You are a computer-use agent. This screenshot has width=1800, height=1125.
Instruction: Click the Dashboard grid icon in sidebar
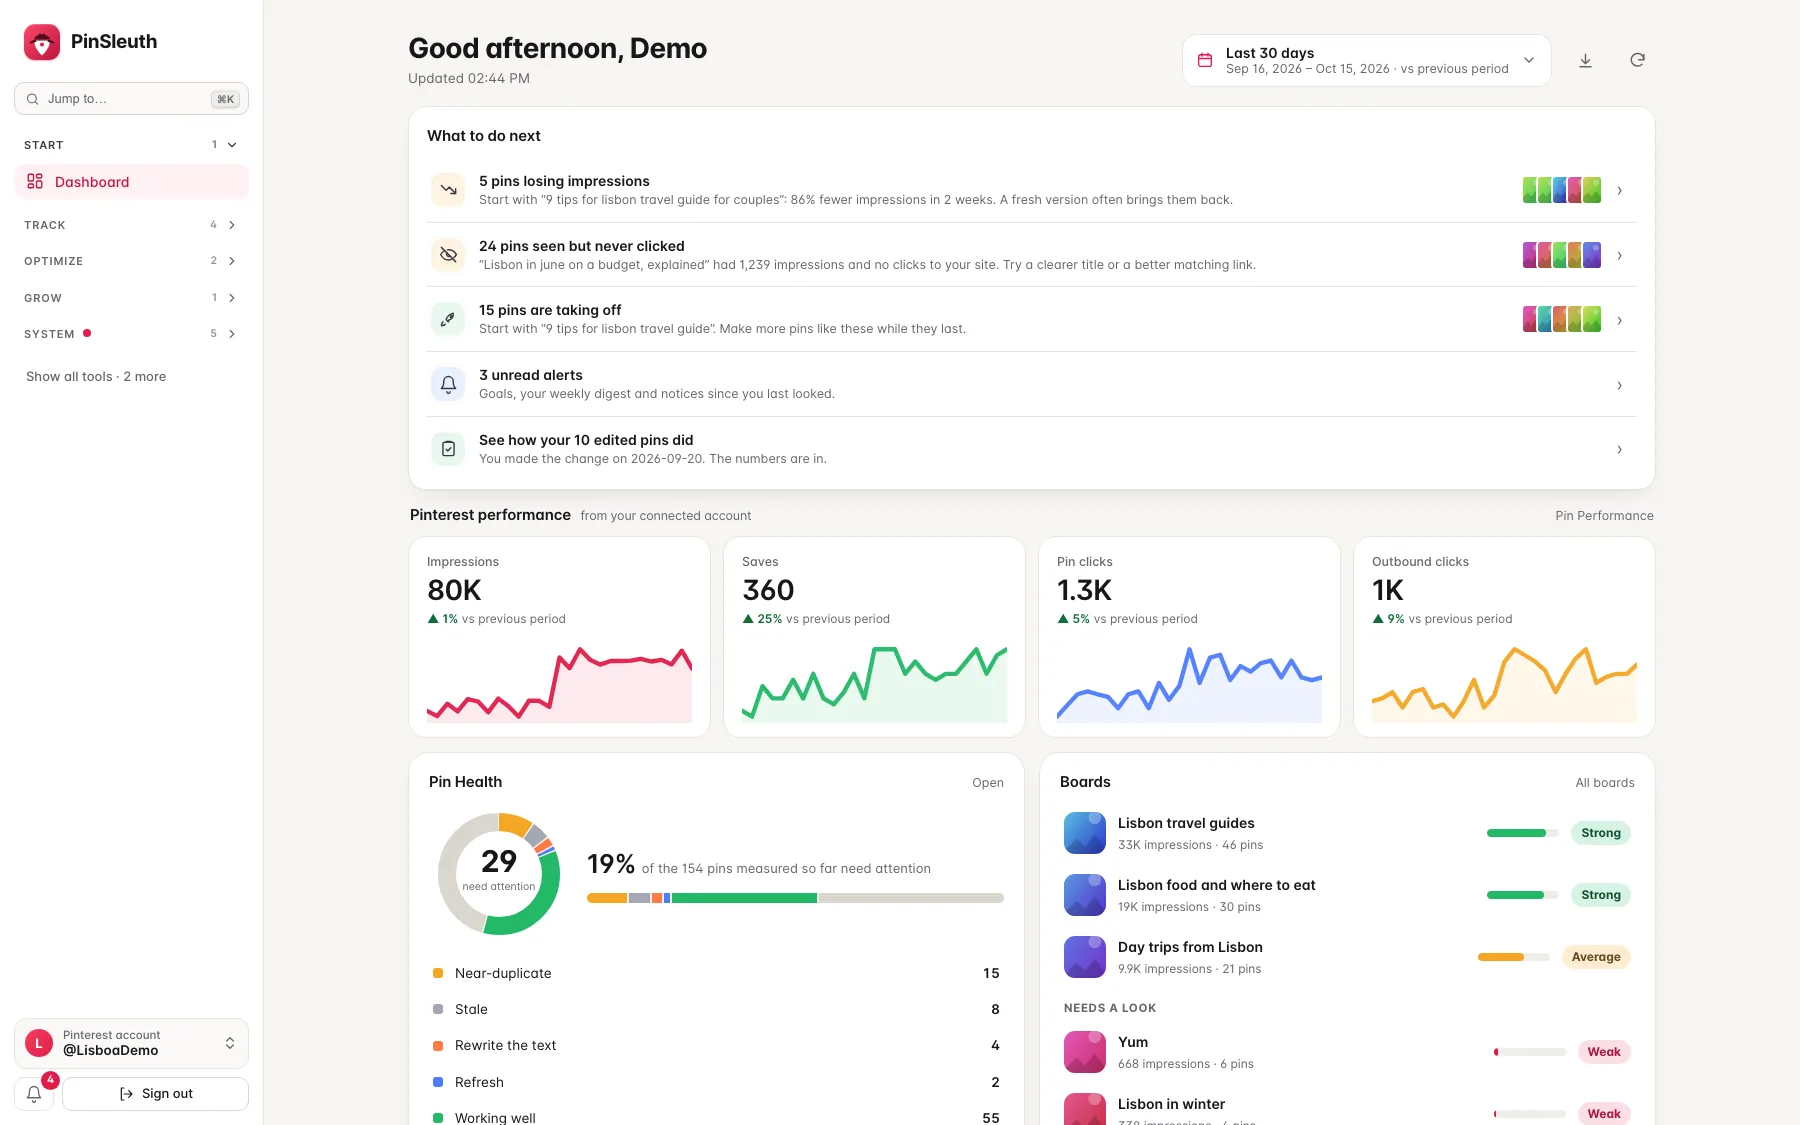[35, 182]
